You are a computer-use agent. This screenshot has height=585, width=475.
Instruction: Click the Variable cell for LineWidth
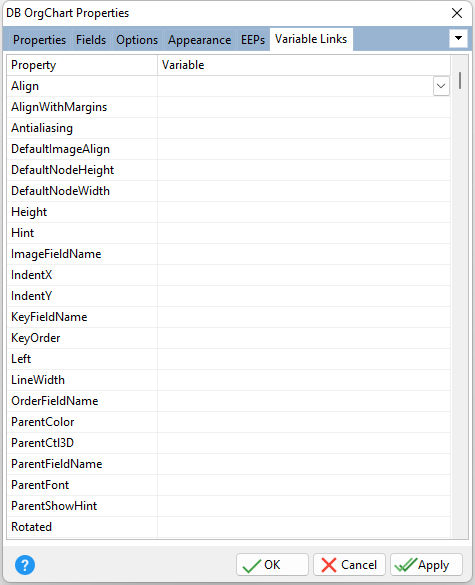pyautogui.click(x=304, y=380)
